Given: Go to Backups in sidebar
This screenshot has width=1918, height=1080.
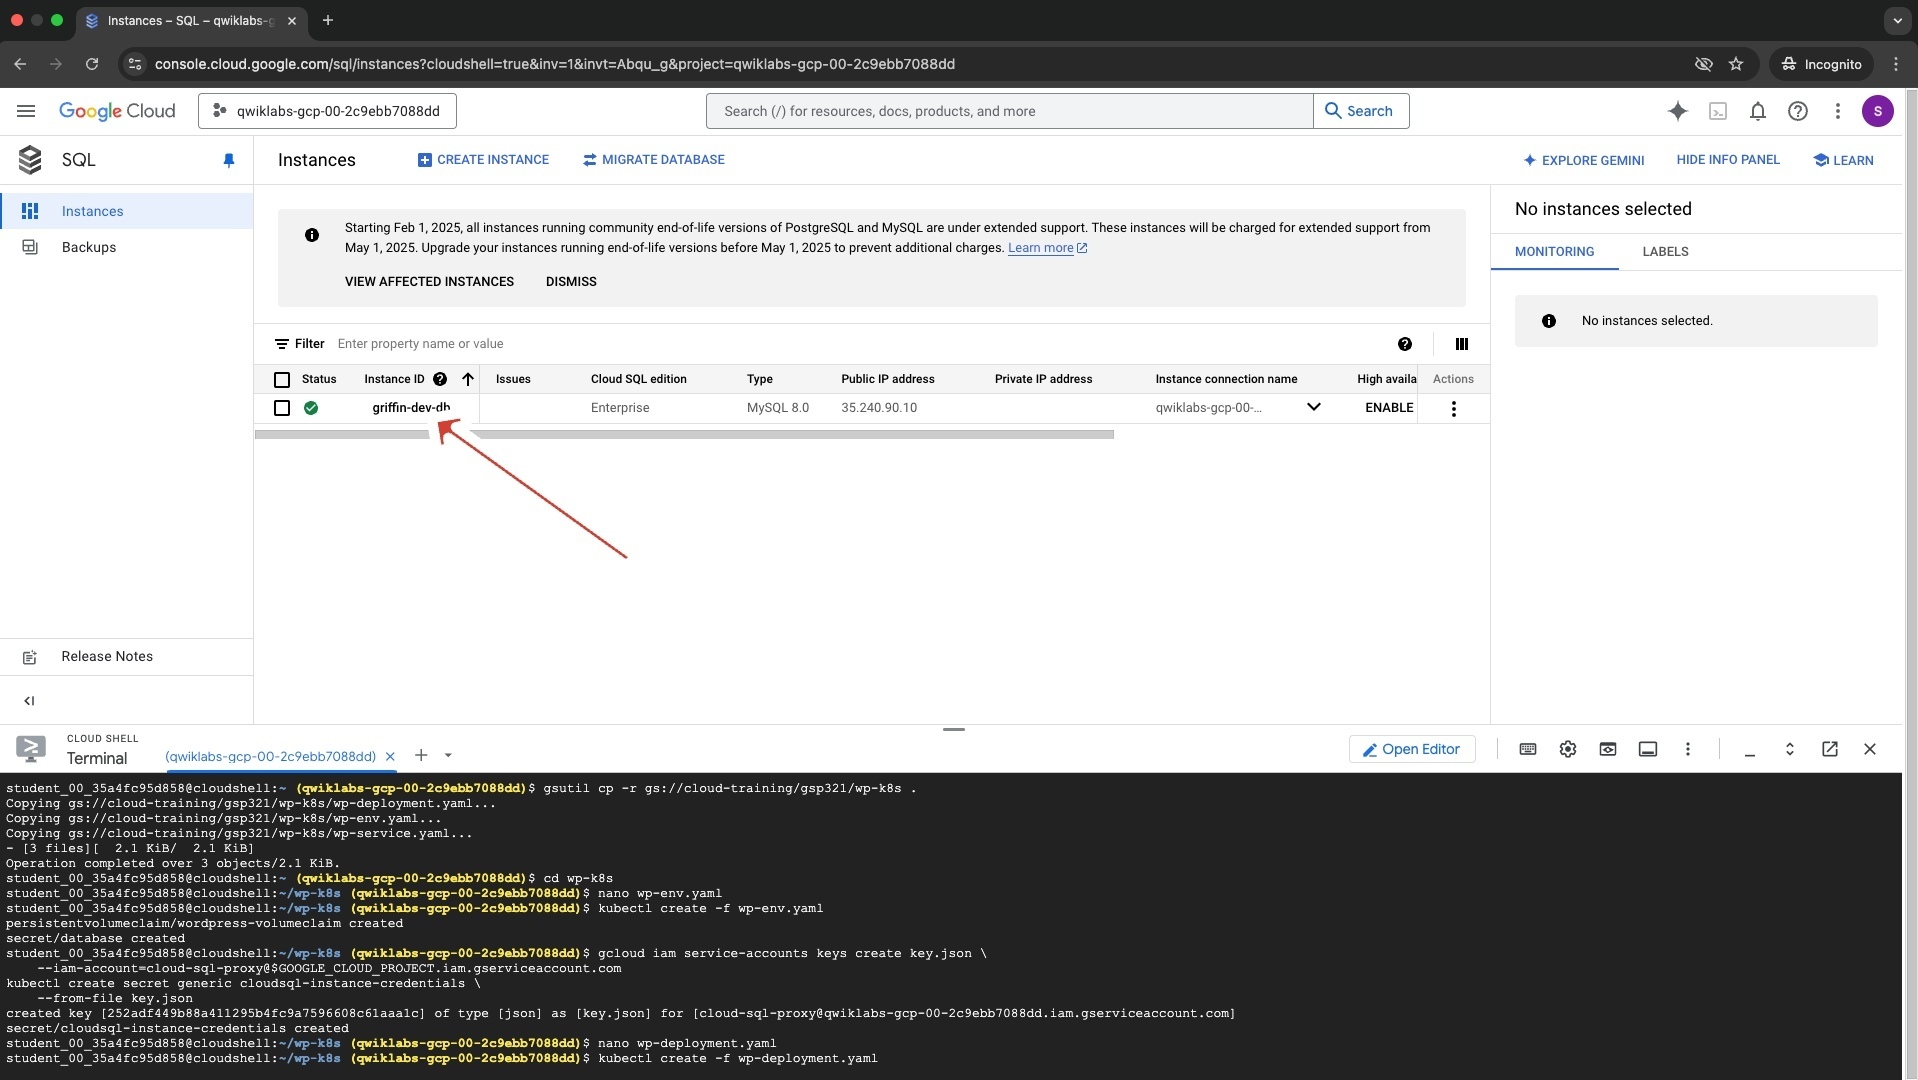Looking at the screenshot, I should point(126,247).
